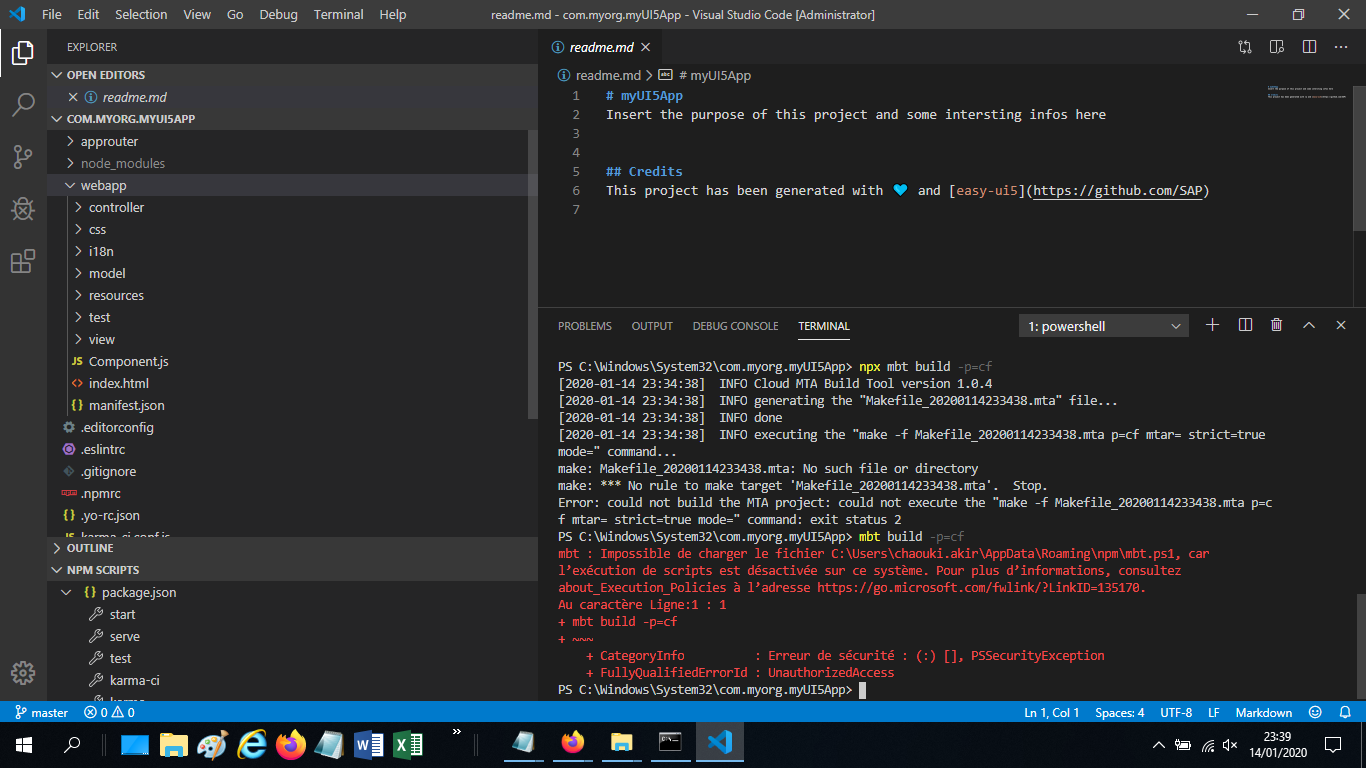Open the Source Control view
The height and width of the screenshot is (768, 1366).
click(x=22, y=156)
